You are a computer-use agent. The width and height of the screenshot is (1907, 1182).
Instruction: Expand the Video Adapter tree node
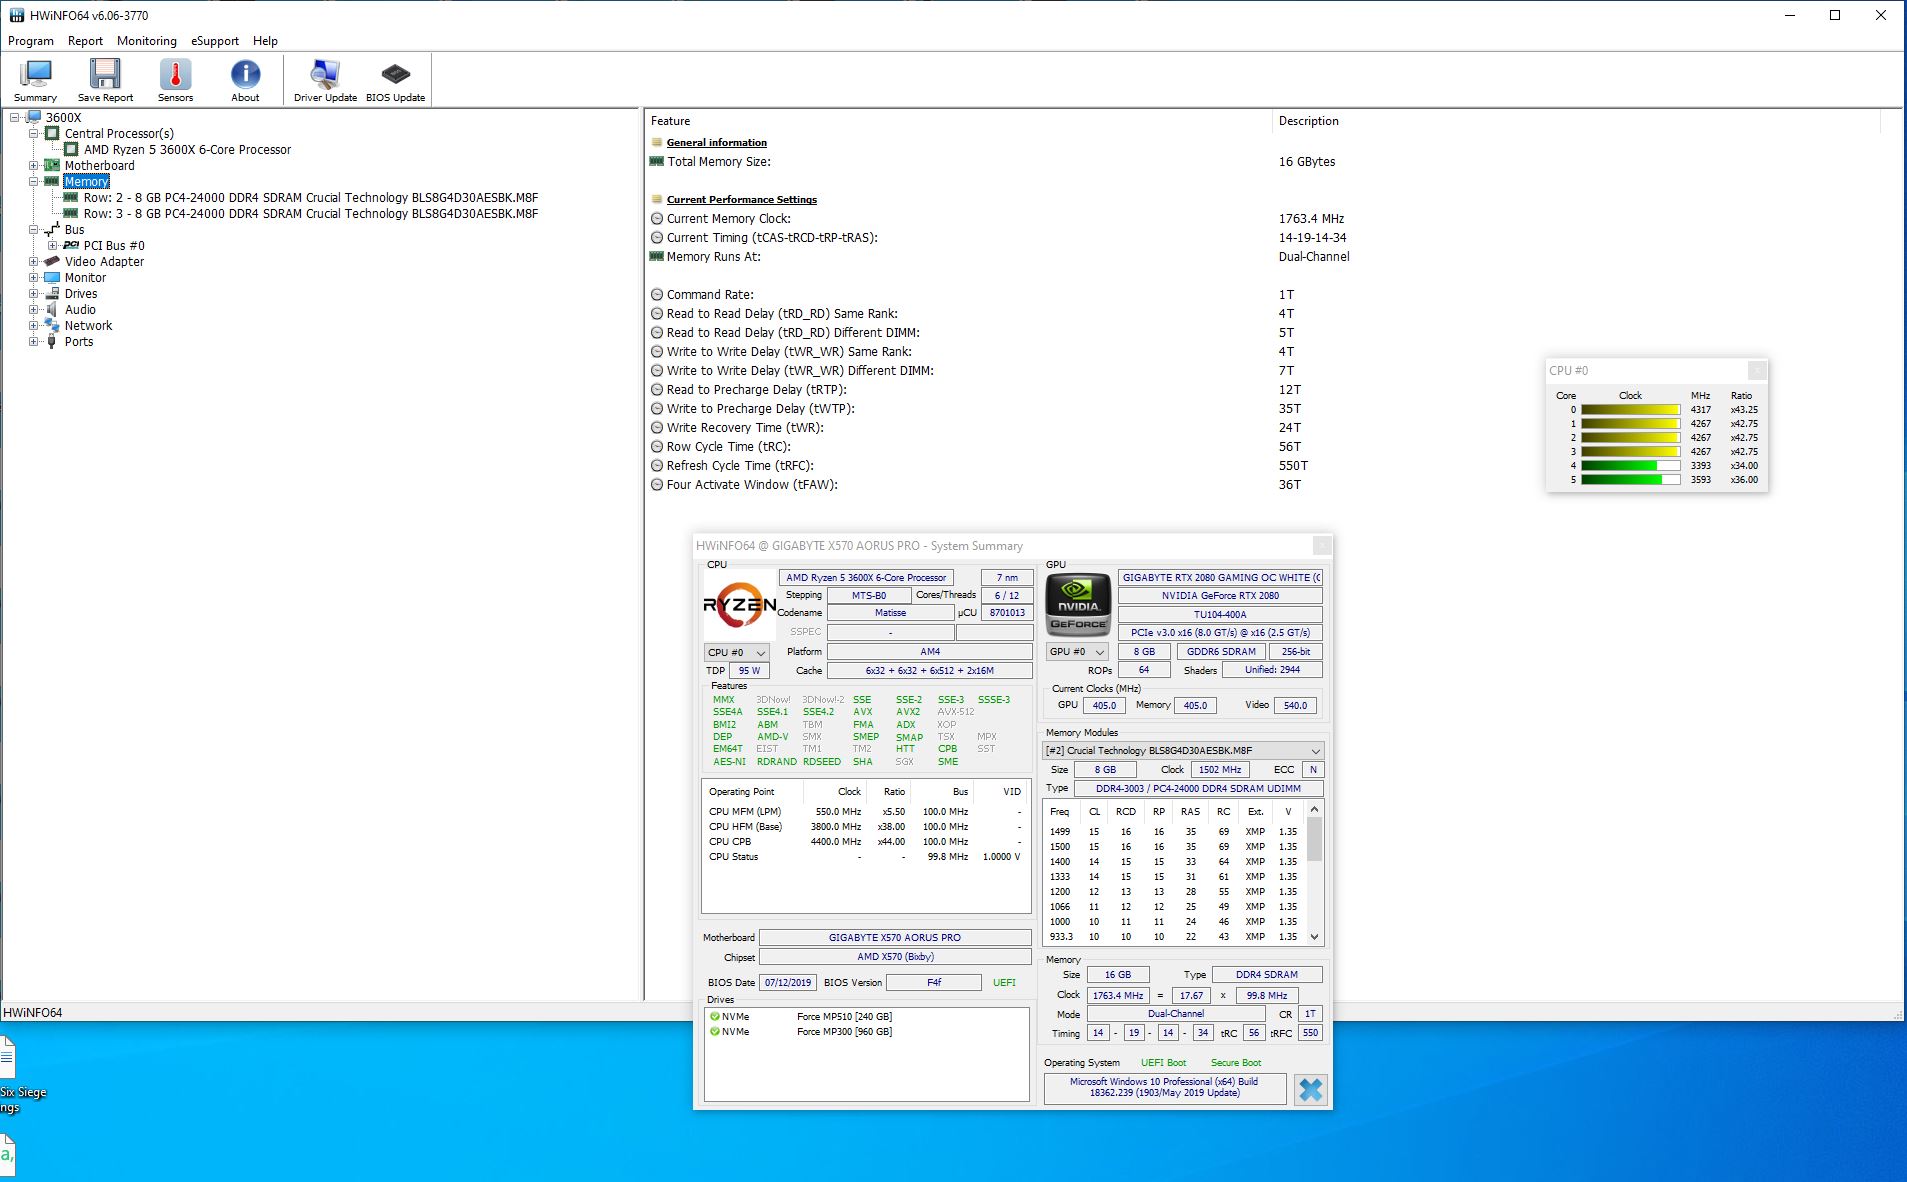34,261
